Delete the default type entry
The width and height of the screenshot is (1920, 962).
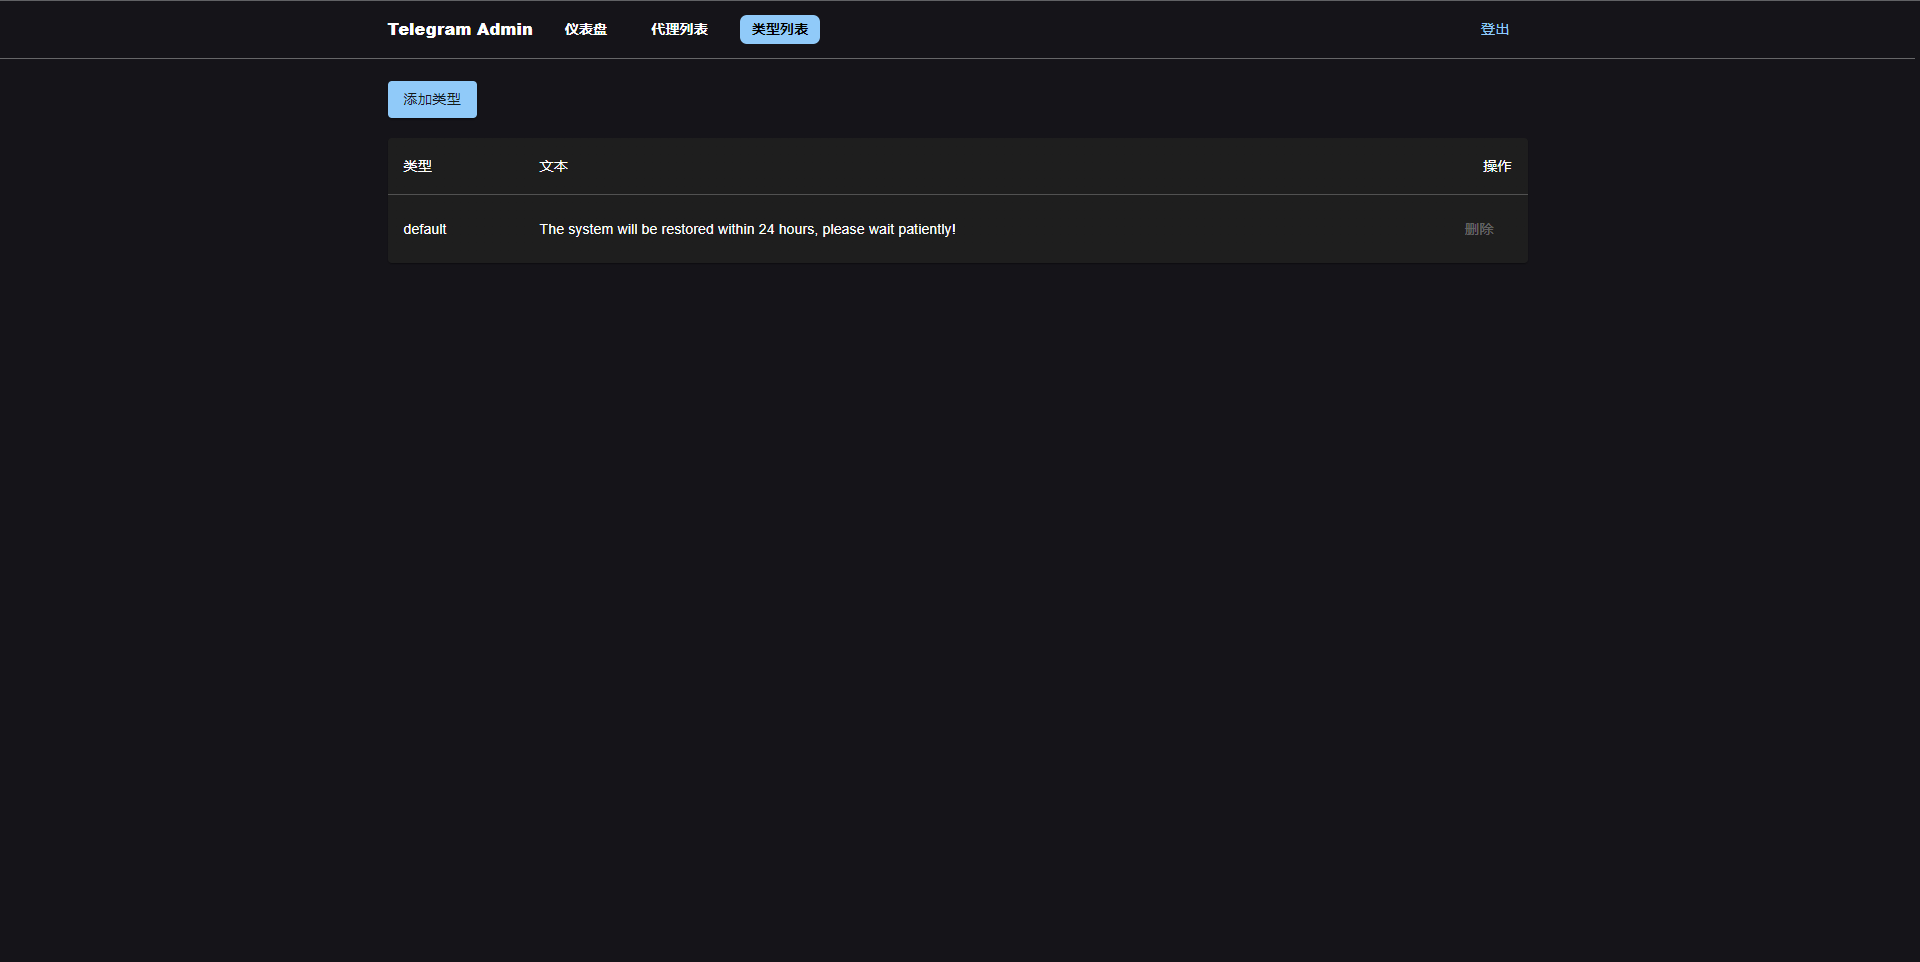point(1479,229)
